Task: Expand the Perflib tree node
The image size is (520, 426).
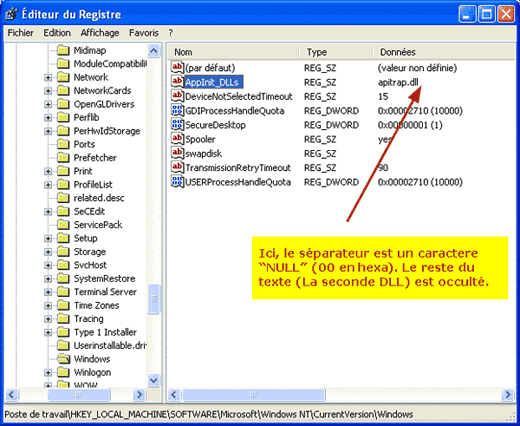Action: (x=48, y=117)
